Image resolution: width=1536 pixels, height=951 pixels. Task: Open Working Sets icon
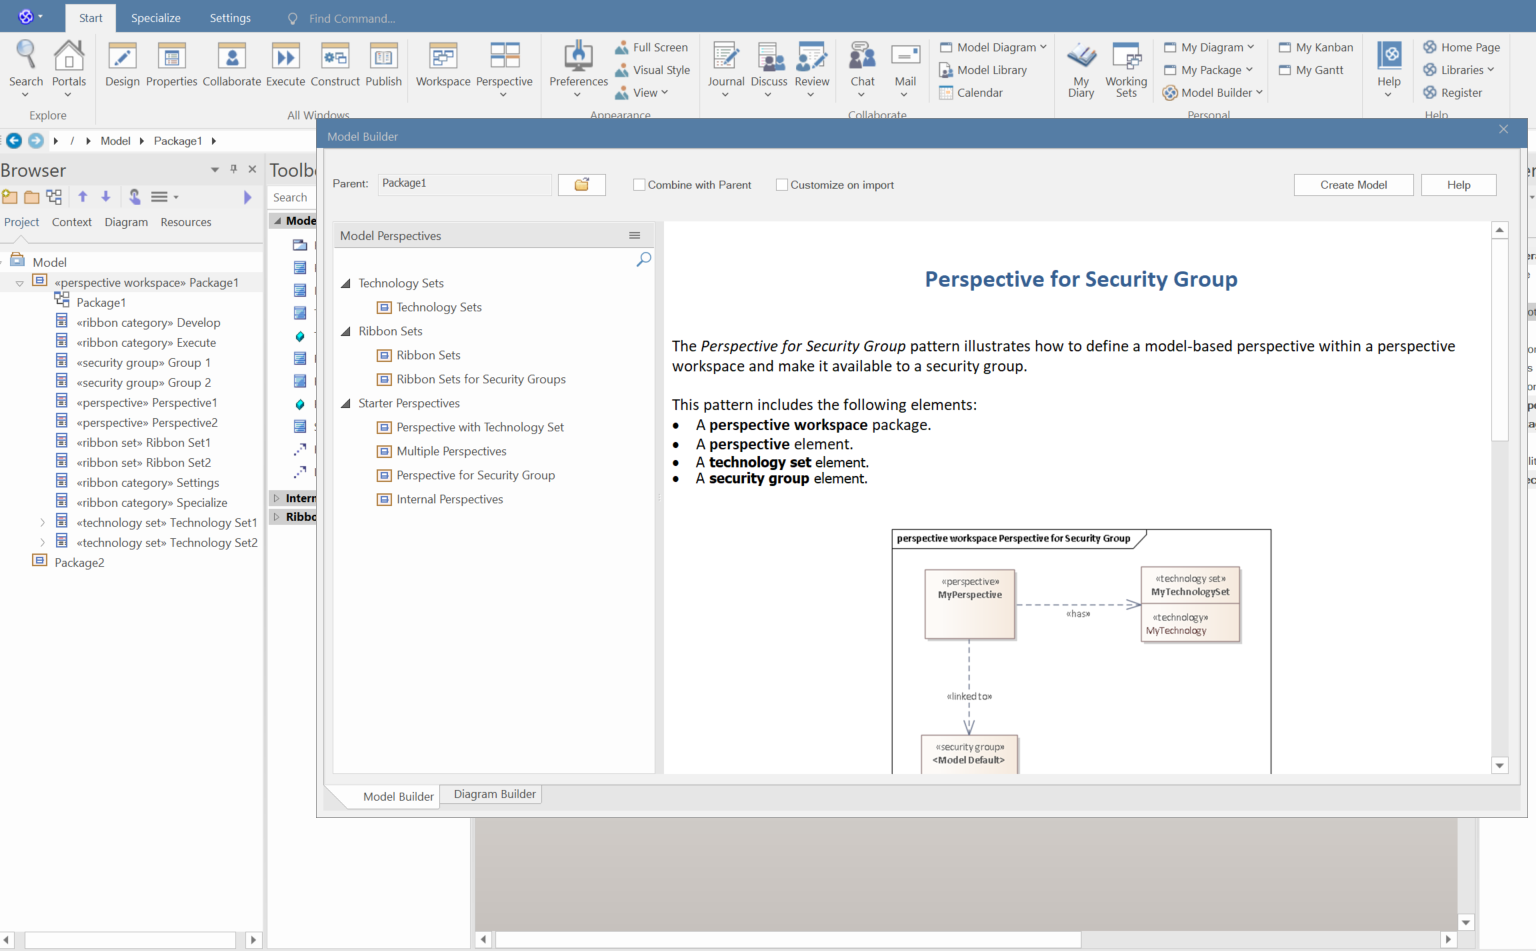coord(1126,70)
